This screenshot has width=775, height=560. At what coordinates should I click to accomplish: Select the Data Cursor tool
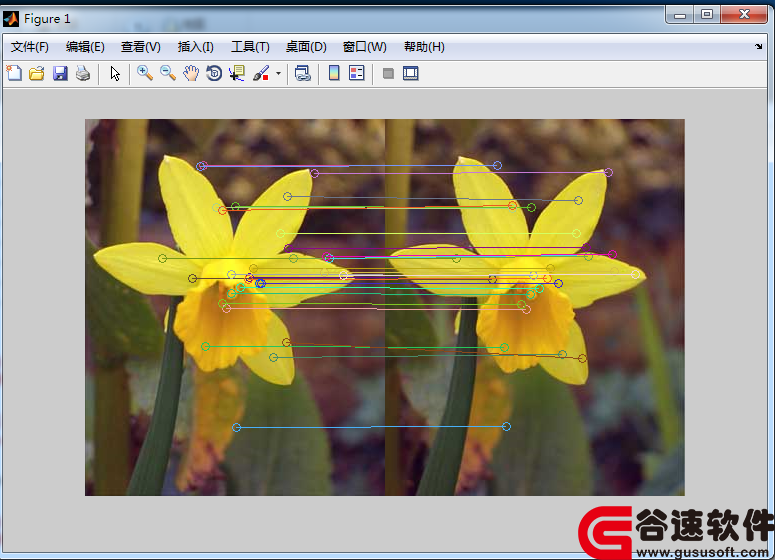[x=237, y=73]
